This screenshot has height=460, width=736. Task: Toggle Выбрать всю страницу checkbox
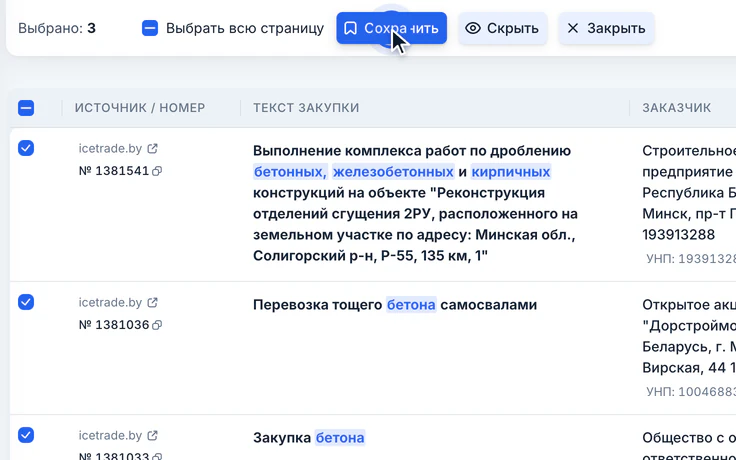(x=150, y=28)
